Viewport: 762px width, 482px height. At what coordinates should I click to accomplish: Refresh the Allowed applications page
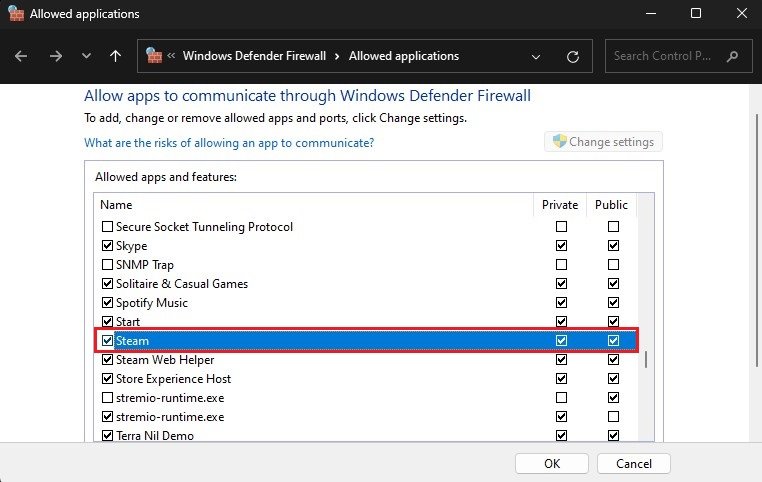coord(573,57)
